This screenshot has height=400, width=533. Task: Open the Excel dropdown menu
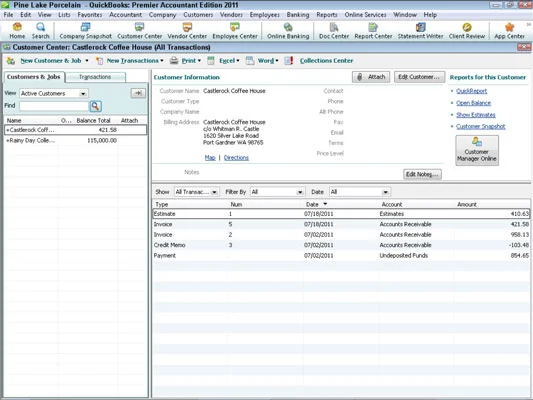pyautogui.click(x=238, y=61)
